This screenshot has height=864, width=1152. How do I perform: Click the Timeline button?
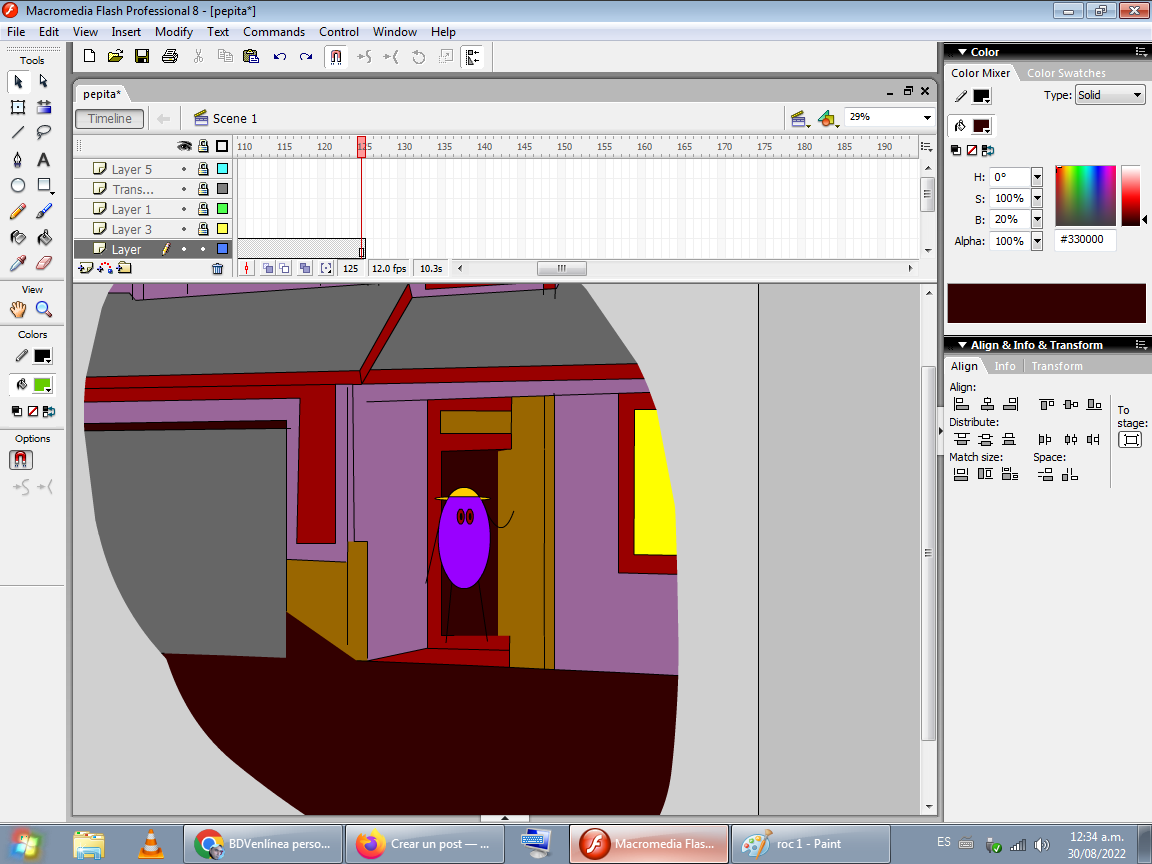109,118
